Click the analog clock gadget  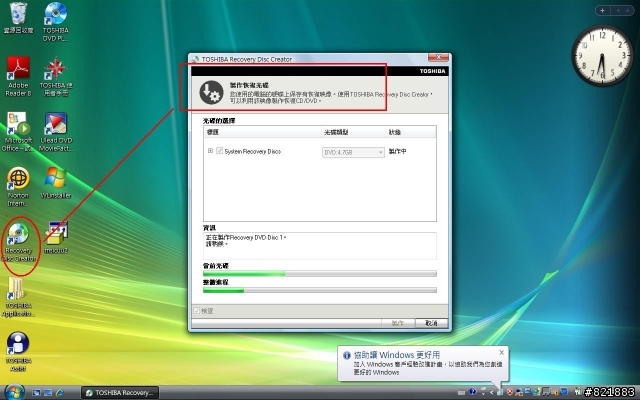point(602,56)
